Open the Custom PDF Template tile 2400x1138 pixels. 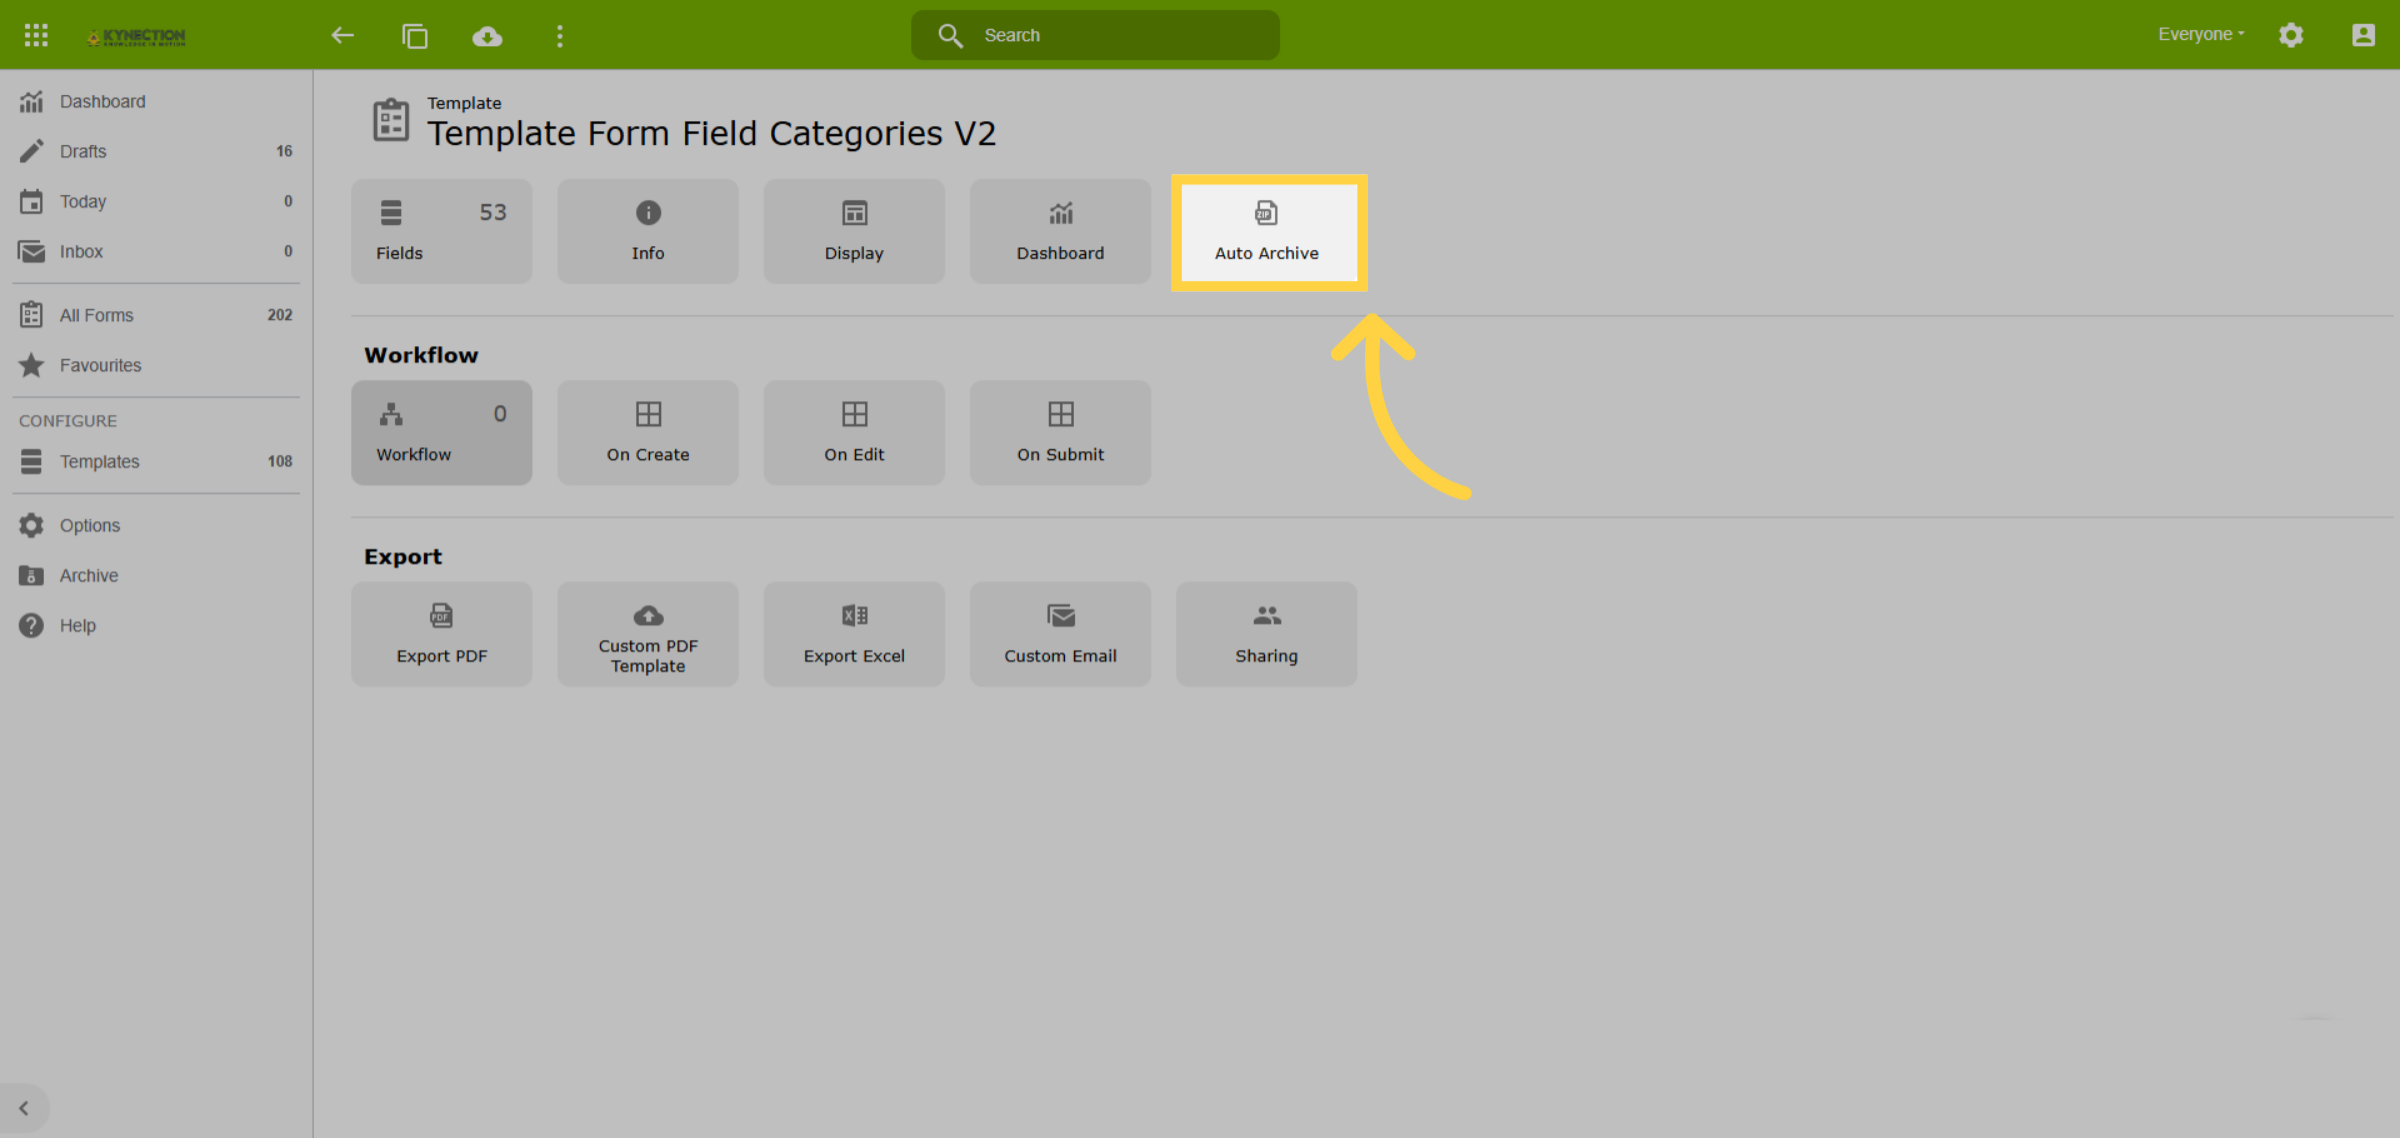648,634
